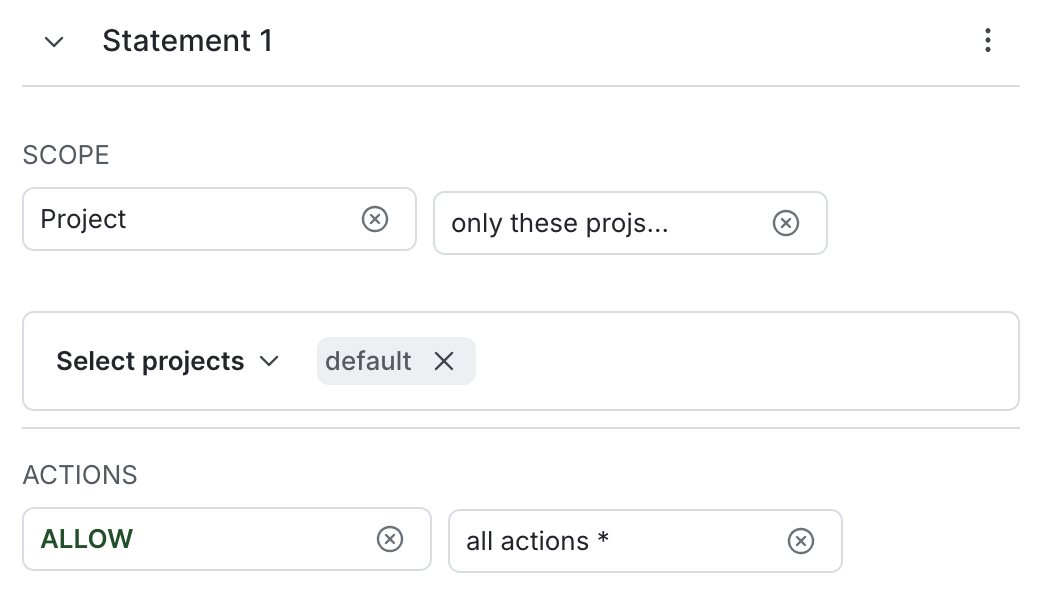Viewport: 1042px width, 610px height.
Task: Clear the 'only these projs...' selection
Action: tap(786, 223)
